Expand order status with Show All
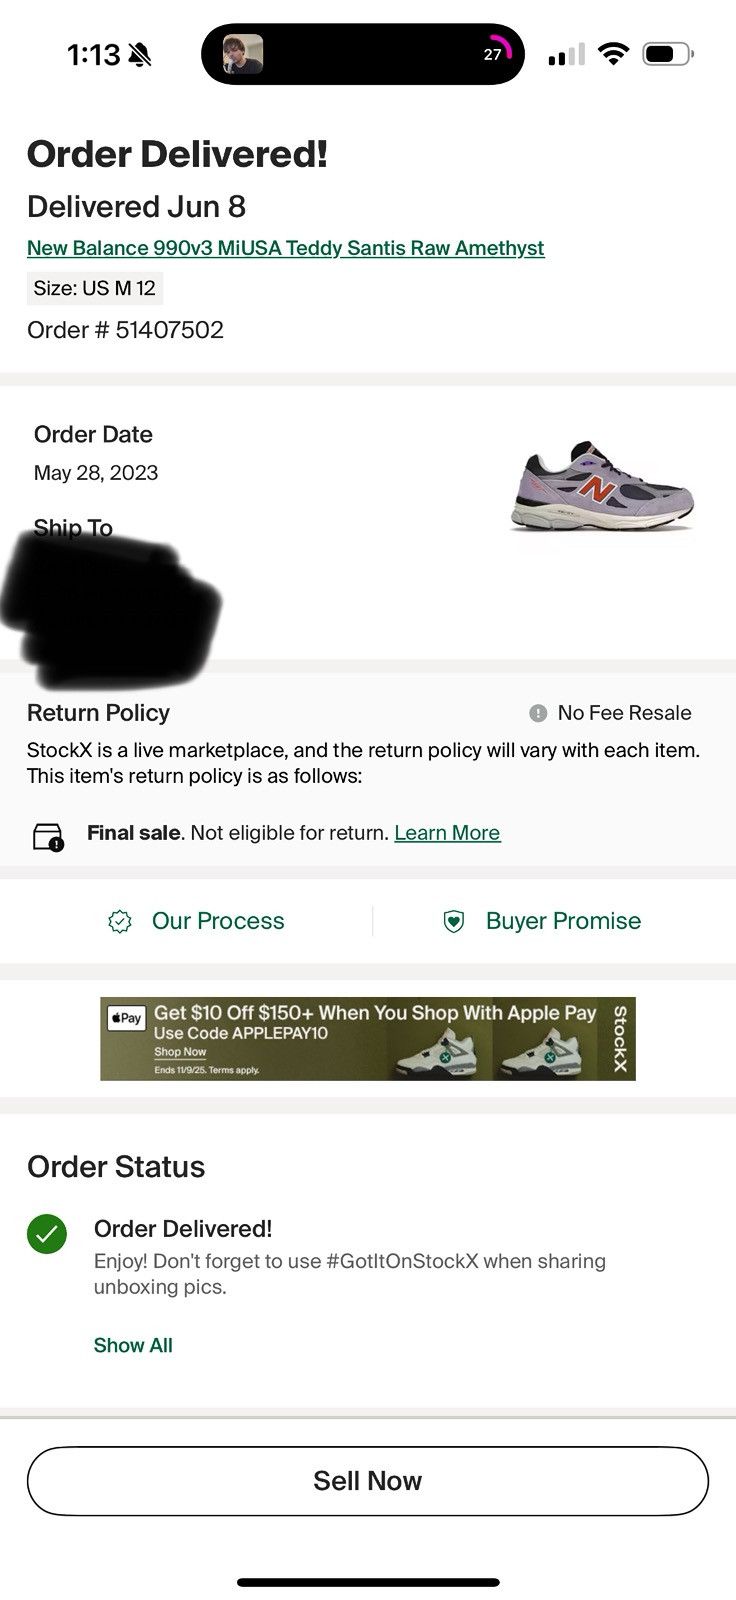Image resolution: width=736 pixels, height=1600 pixels. (133, 1345)
